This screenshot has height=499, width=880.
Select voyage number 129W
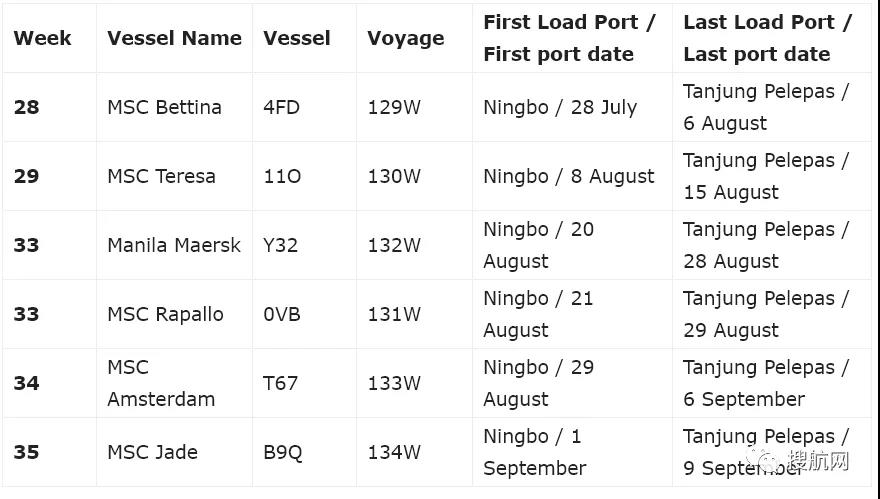click(x=394, y=107)
